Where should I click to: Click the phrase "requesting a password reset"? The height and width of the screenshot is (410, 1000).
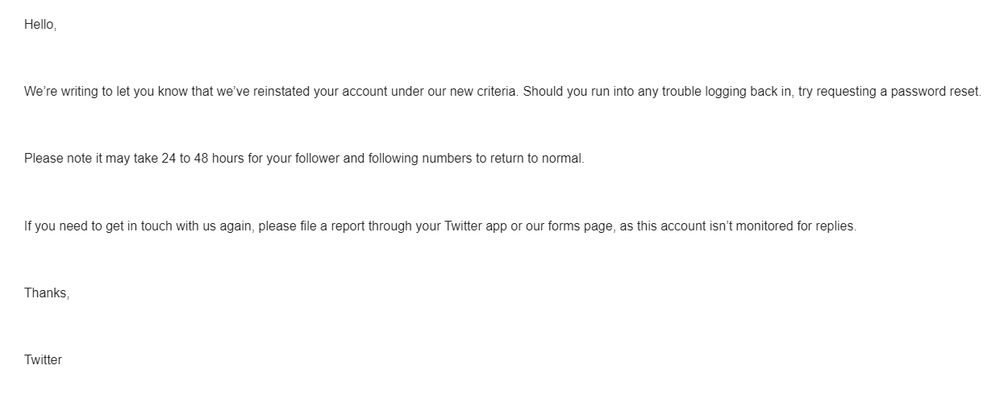coord(899,91)
